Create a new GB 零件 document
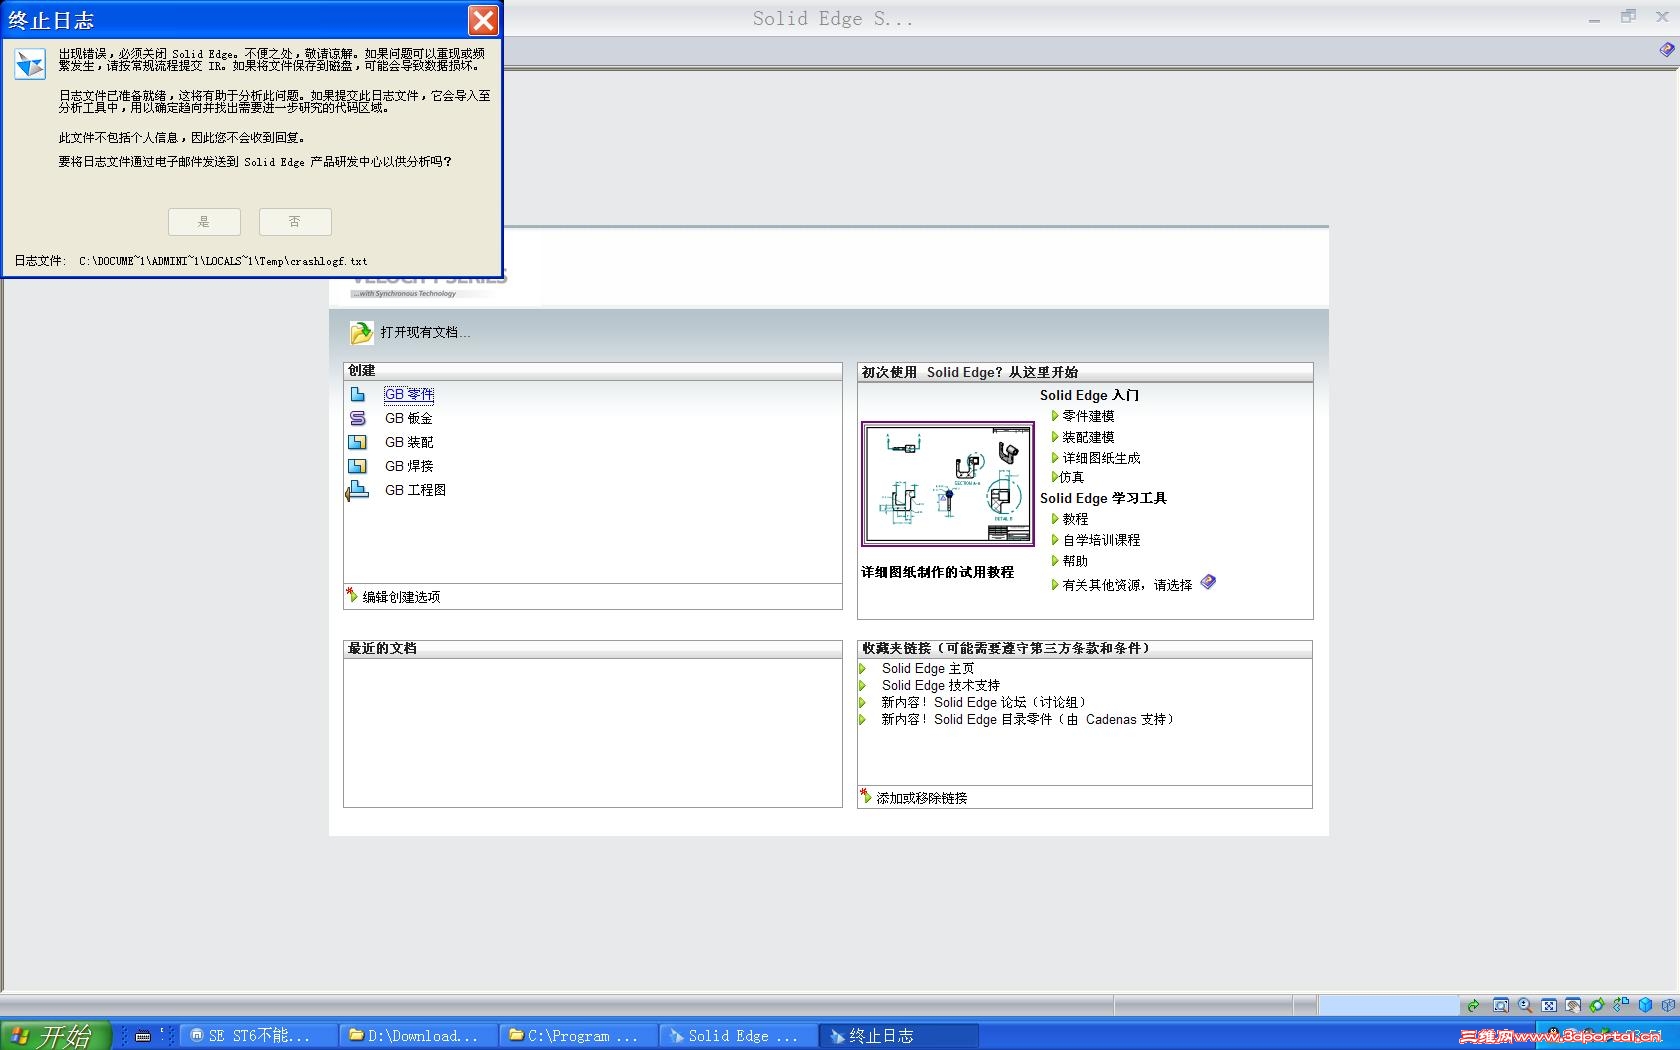The width and height of the screenshot is (1680, 1050). click(x=409, y=394)
